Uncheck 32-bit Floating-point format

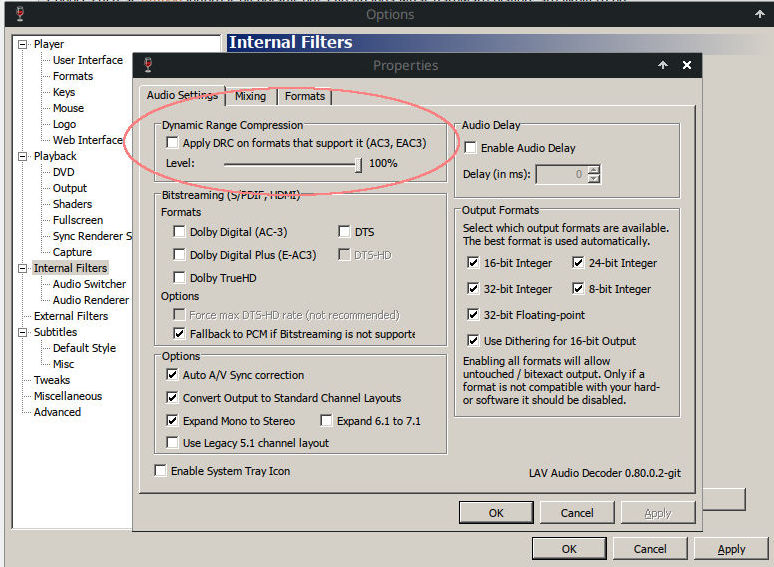[x=473, y=315]
